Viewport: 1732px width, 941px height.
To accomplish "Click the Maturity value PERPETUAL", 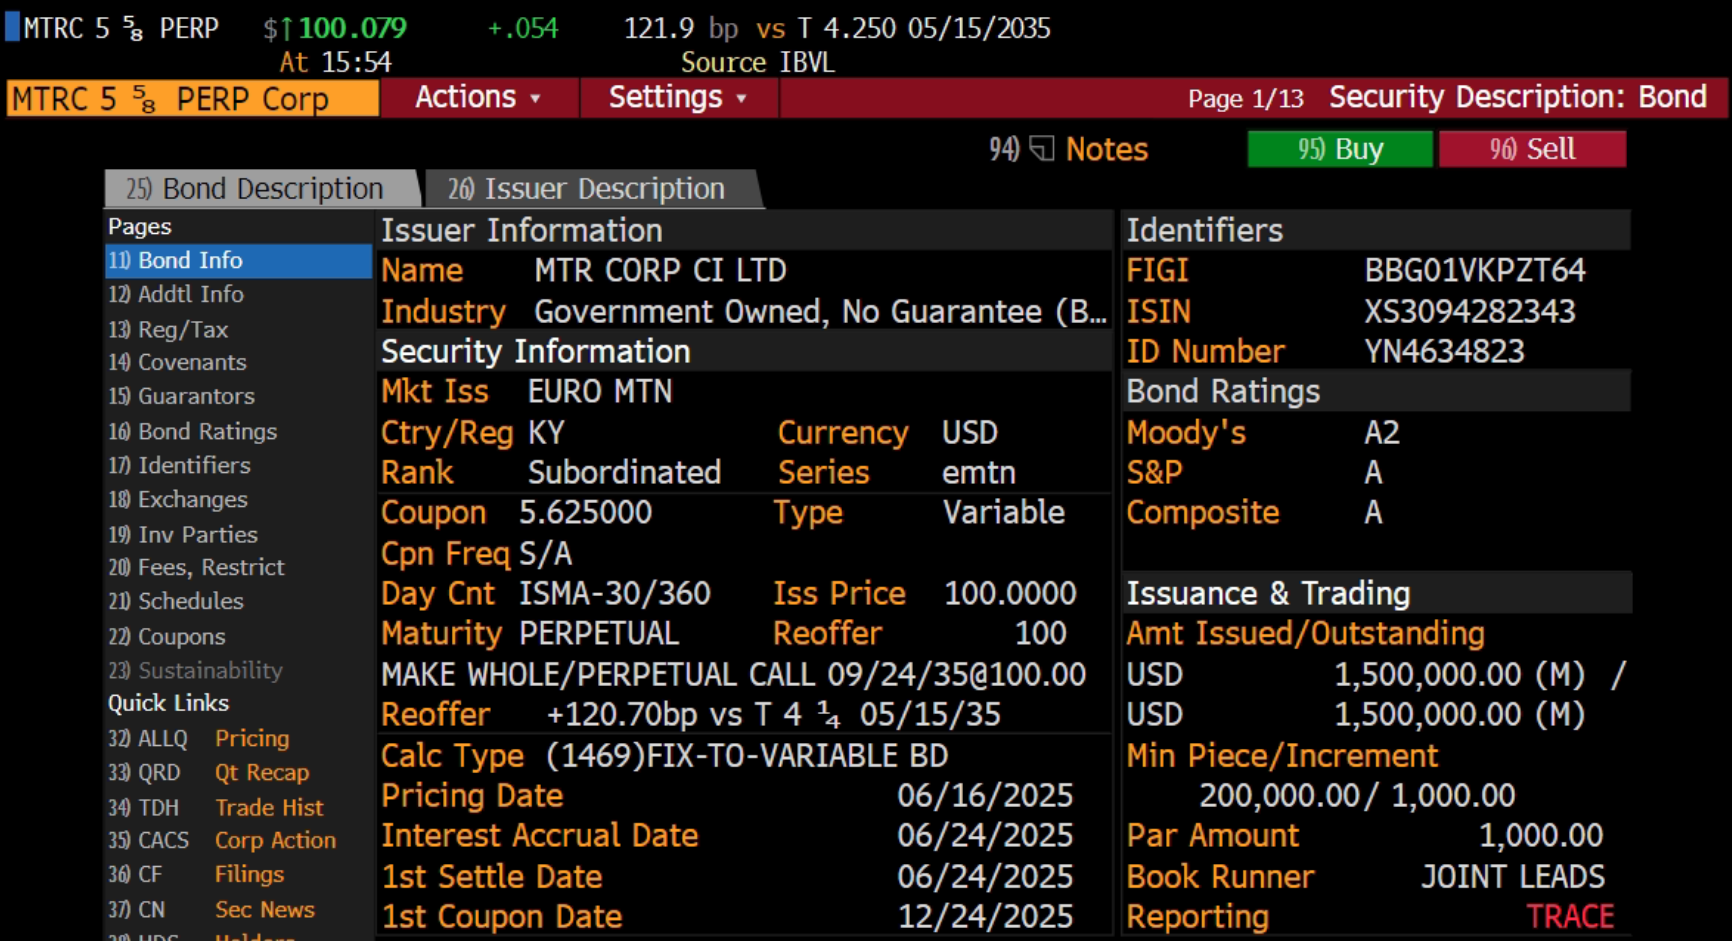I will [x=598, y=634].
